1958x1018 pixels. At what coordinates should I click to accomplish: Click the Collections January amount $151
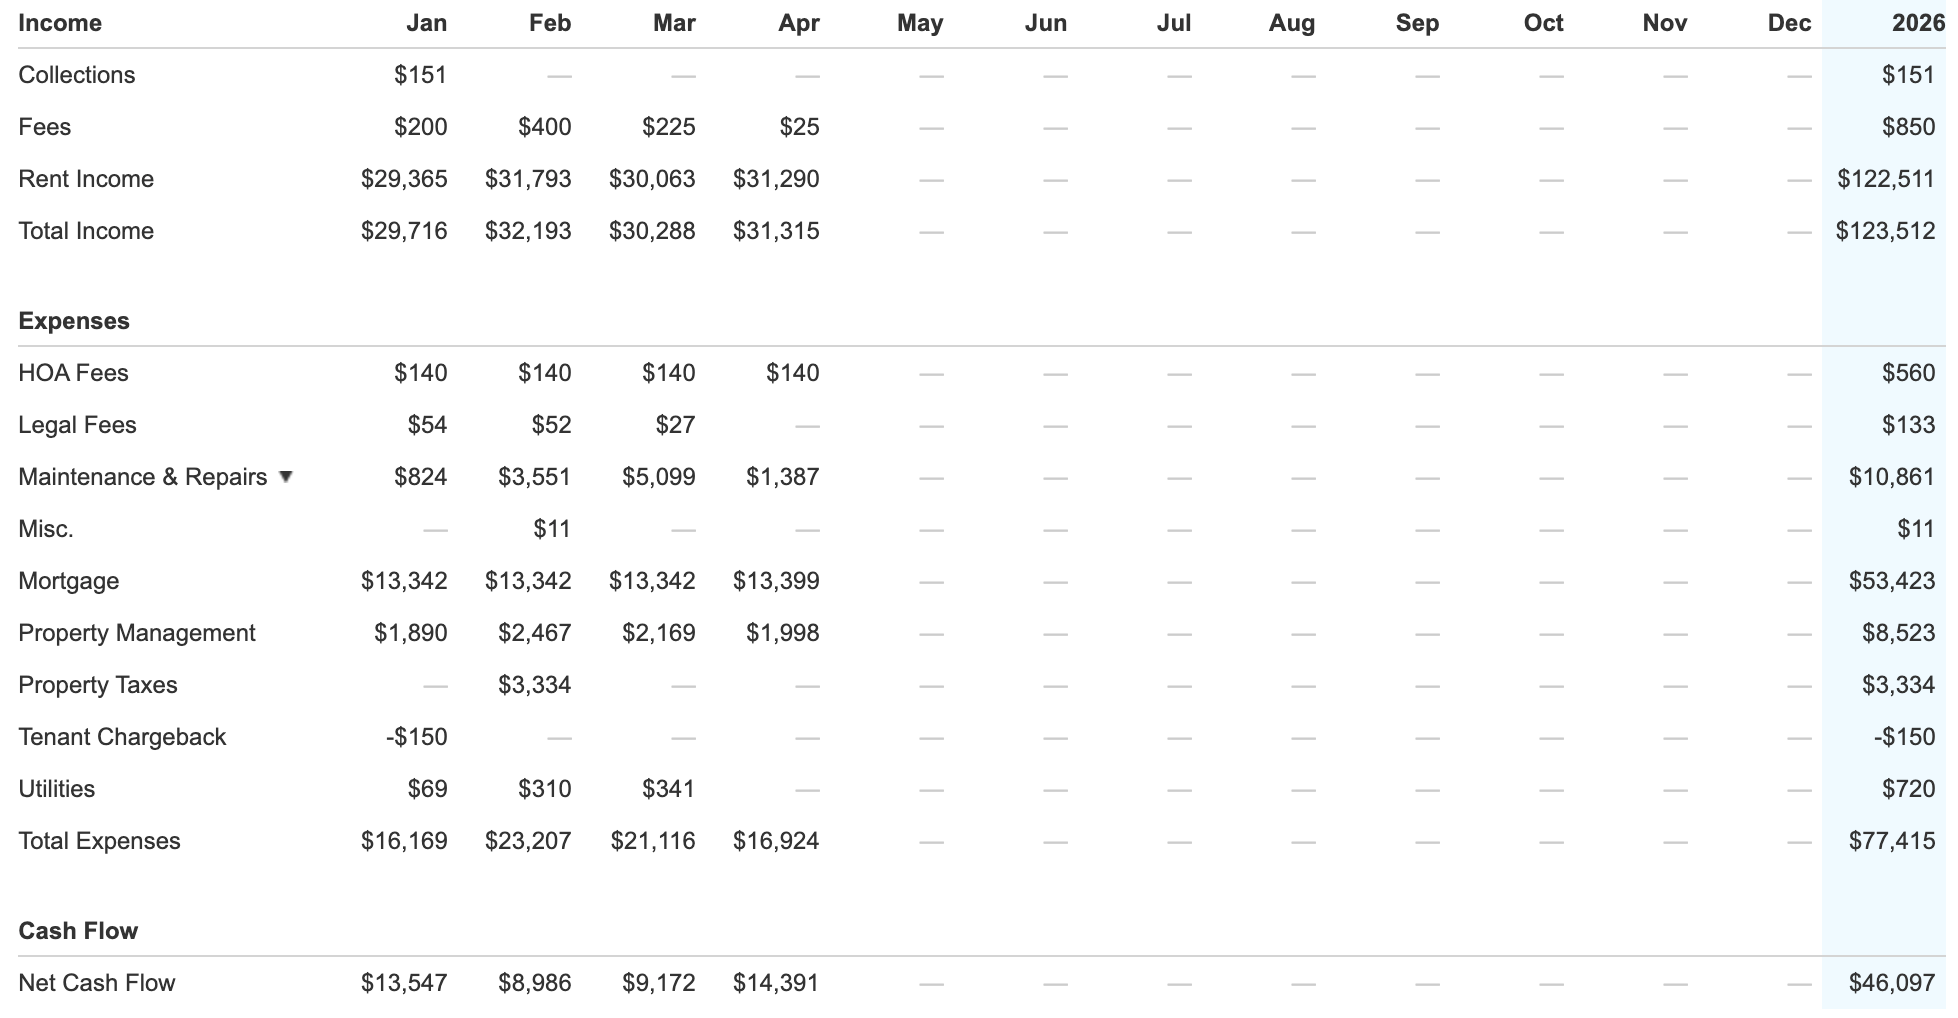(x=420, y=75)
